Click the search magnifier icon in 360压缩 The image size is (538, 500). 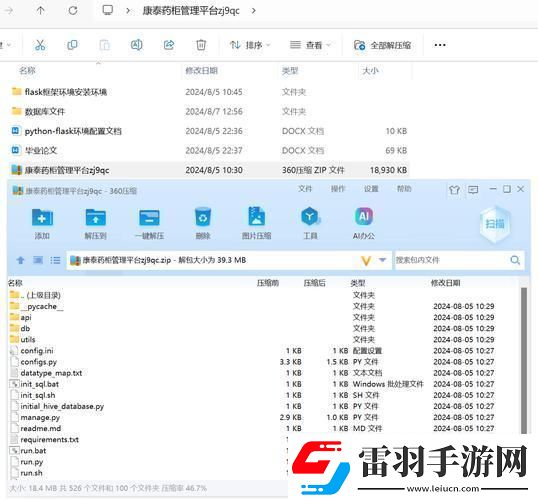515,260
